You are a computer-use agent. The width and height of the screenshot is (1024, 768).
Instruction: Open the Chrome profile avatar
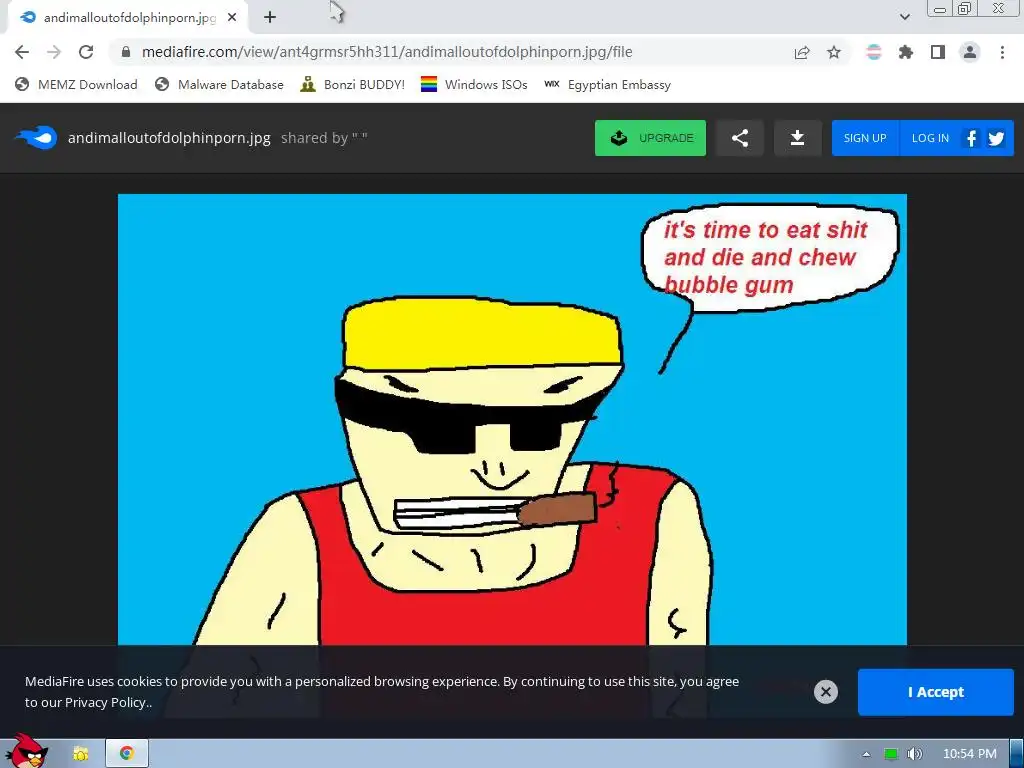[970, 52]
